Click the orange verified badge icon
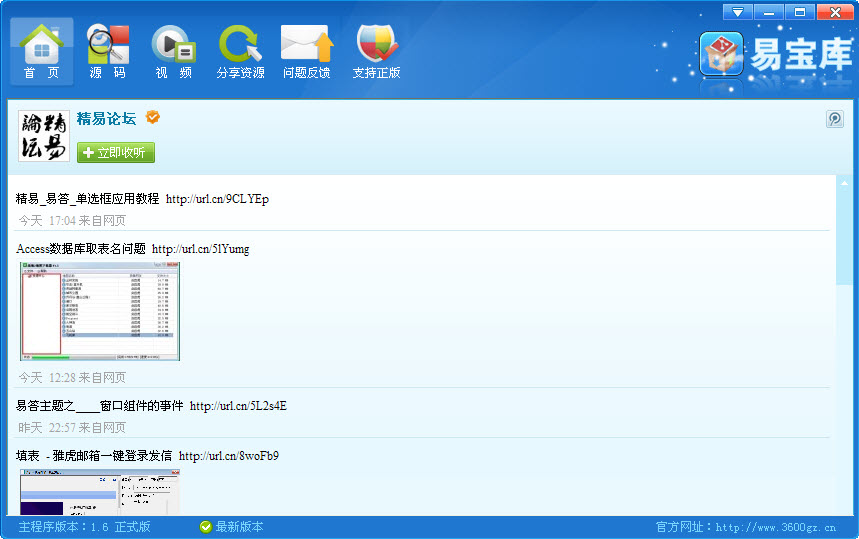Screen dimensions: 859x539 tap(152, 117)
